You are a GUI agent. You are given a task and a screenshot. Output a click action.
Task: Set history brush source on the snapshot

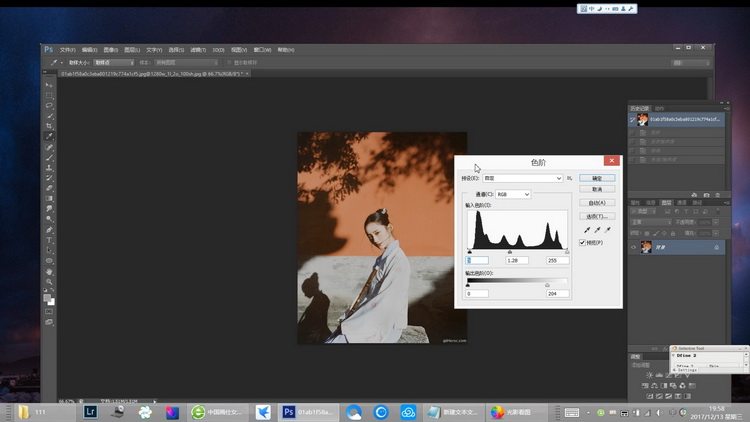[x=632, y=119]
